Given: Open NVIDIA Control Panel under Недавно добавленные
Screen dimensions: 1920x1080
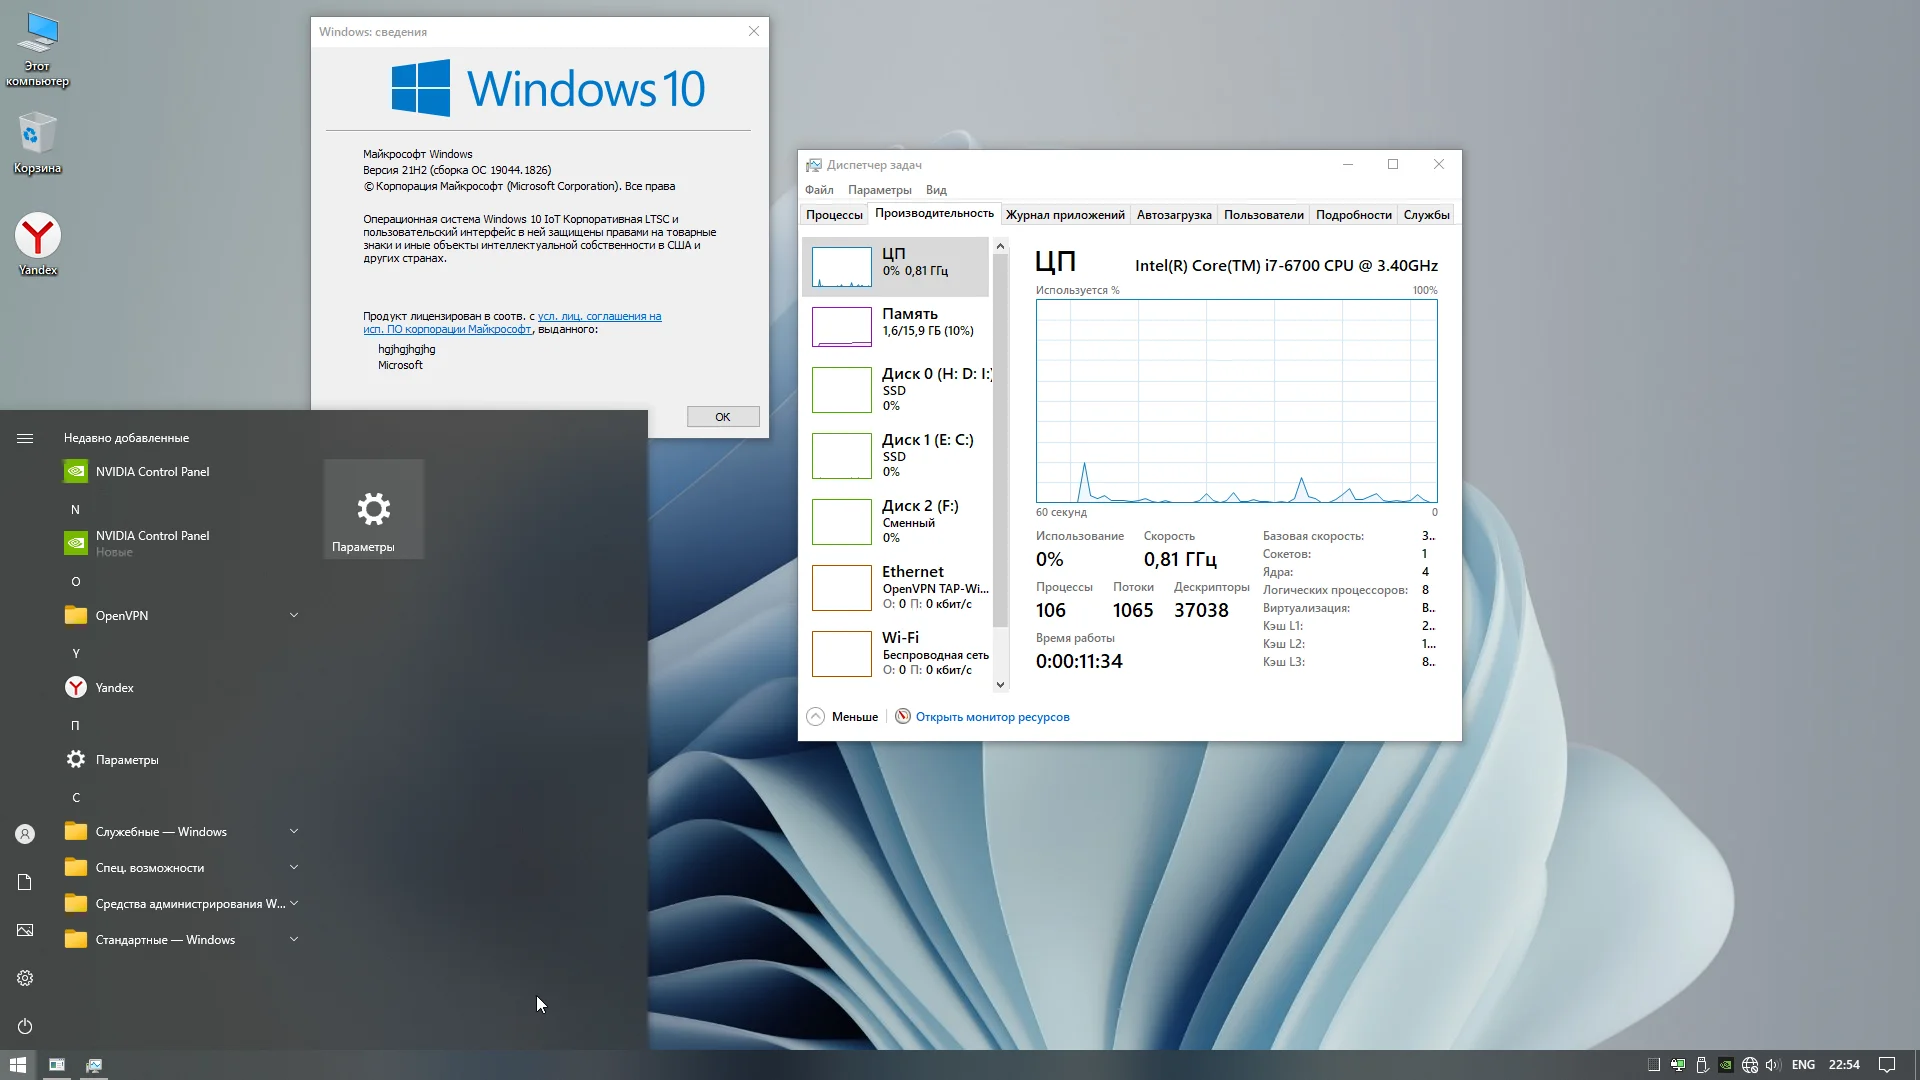Looking at the screenshot, I should (x=152, y=472).
